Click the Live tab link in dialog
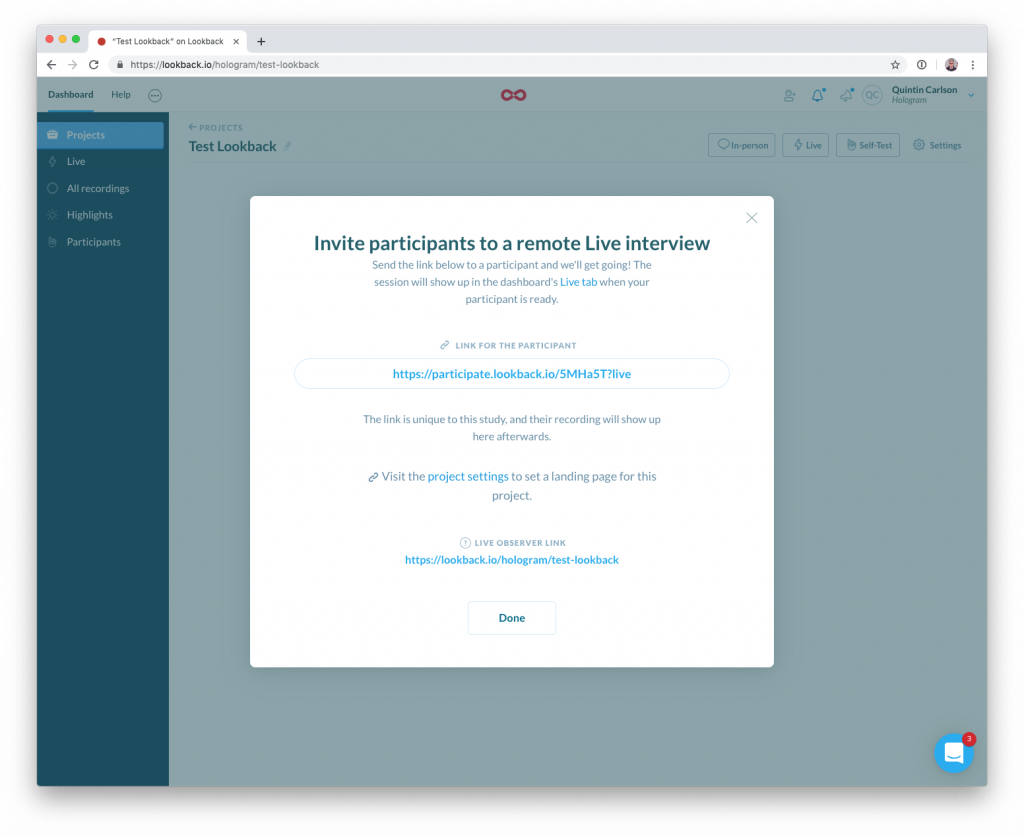 click(579, 282)
